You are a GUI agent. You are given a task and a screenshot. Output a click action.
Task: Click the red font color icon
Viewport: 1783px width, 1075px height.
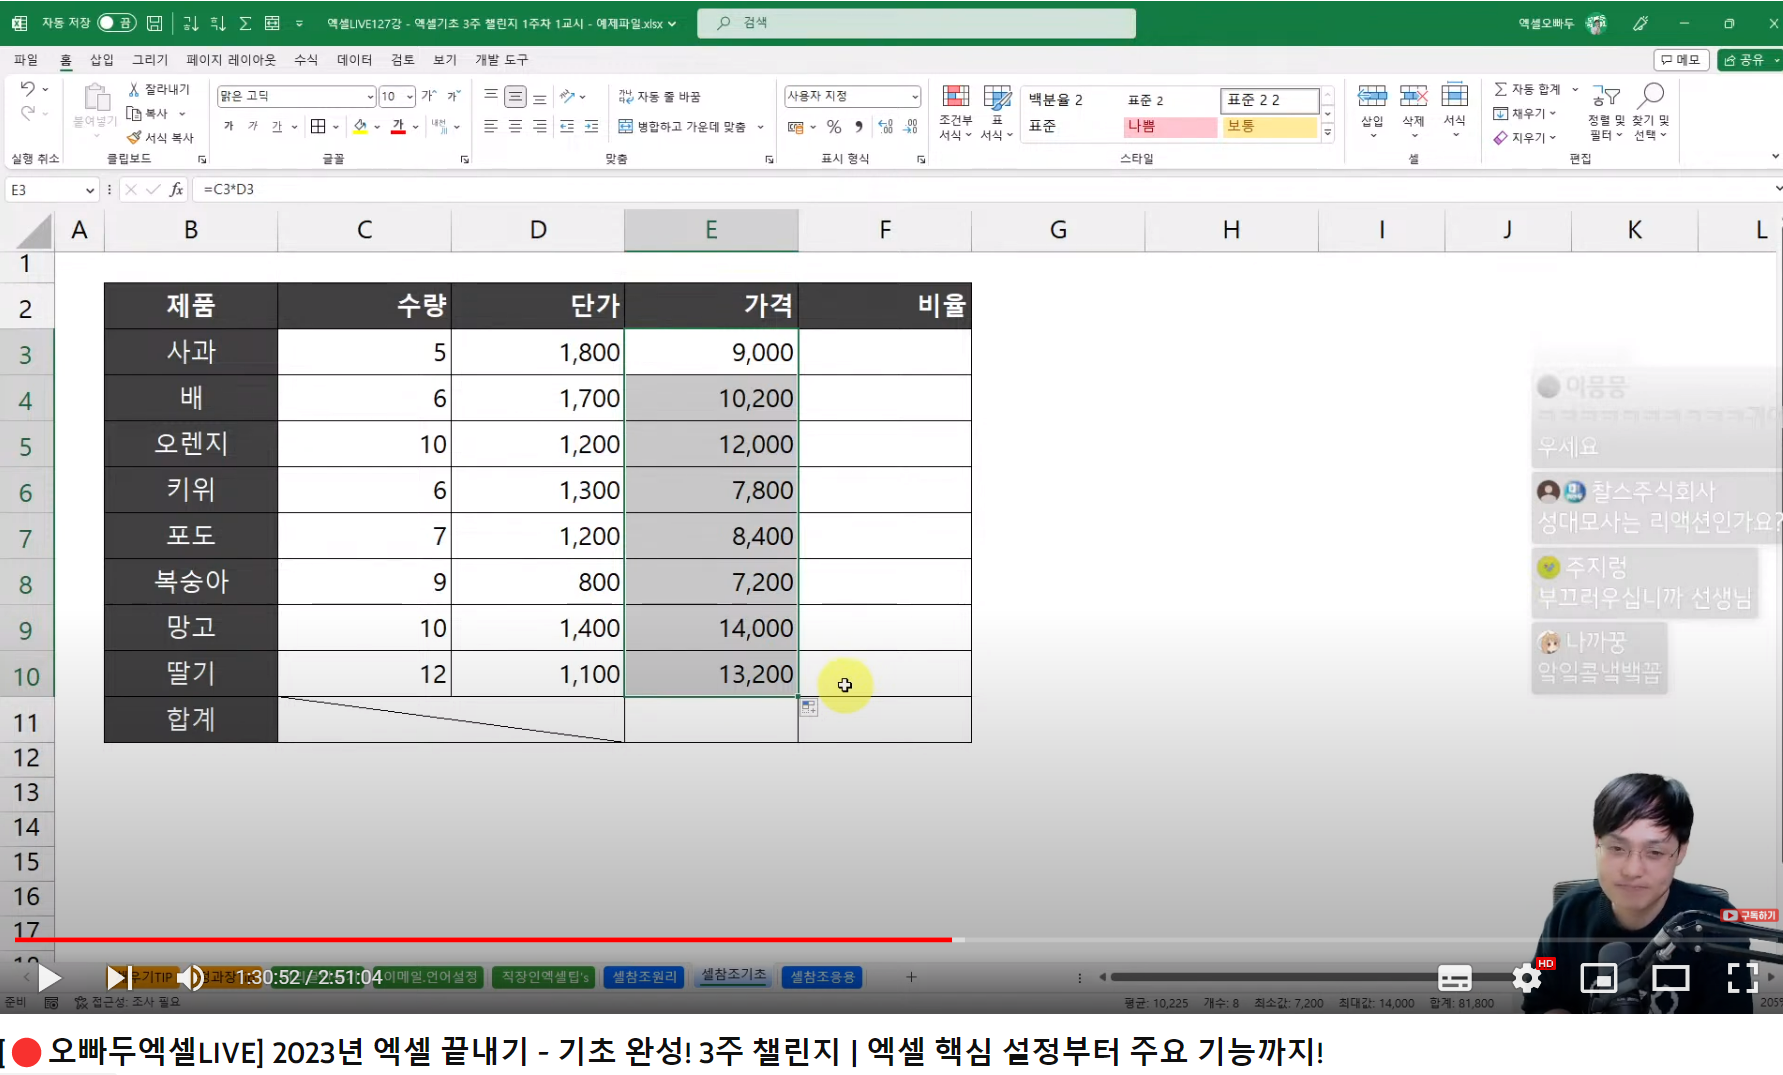pyautogui.click(x=398, y=126)
